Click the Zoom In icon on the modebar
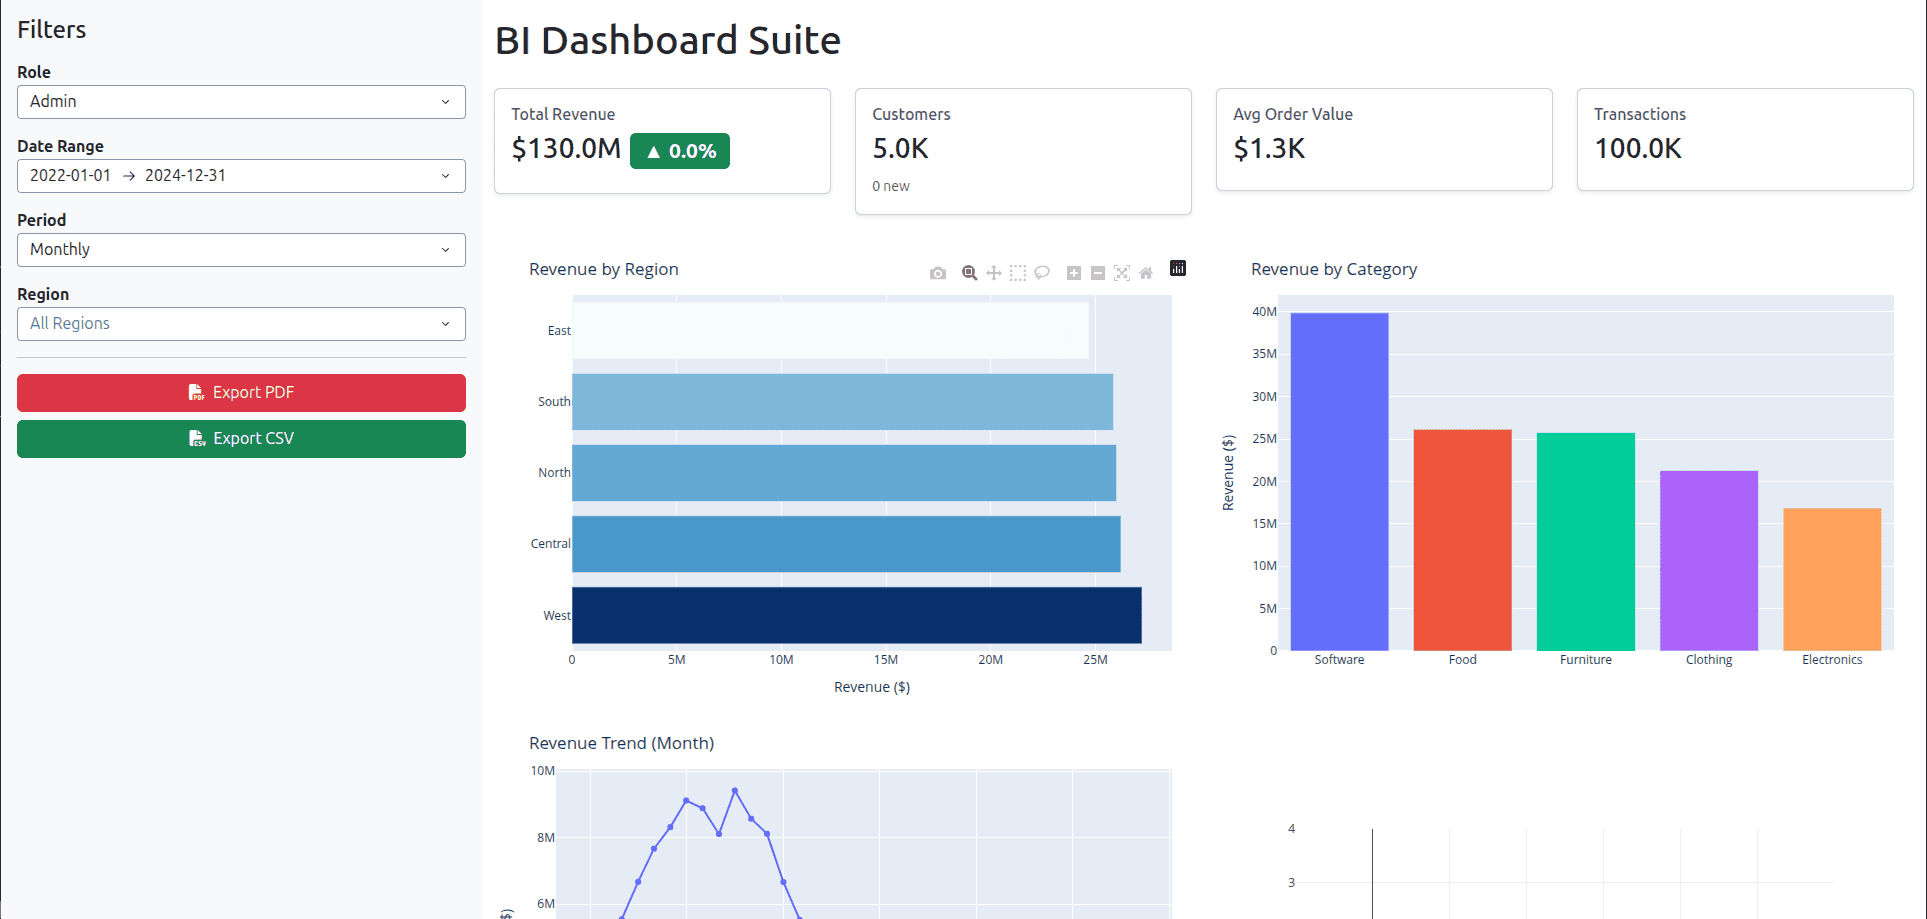Image resolution: width=1927 pixels, height=919 pixels. click(x=1073, y=272)
